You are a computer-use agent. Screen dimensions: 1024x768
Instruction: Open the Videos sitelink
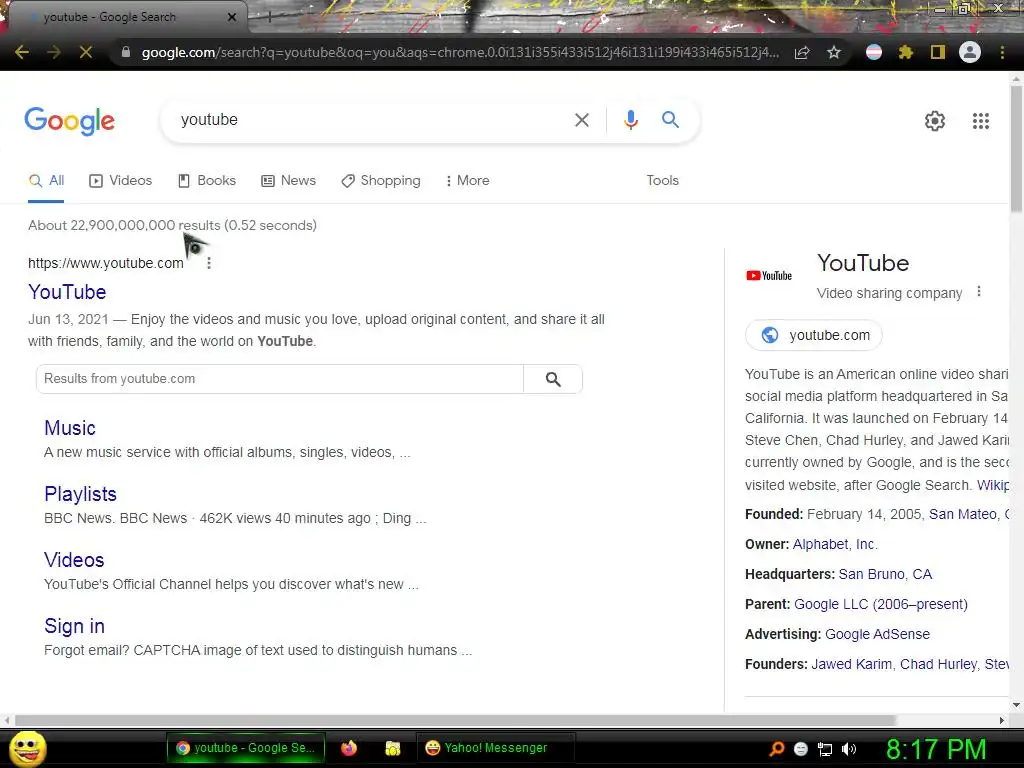click(x=74, y=560)
